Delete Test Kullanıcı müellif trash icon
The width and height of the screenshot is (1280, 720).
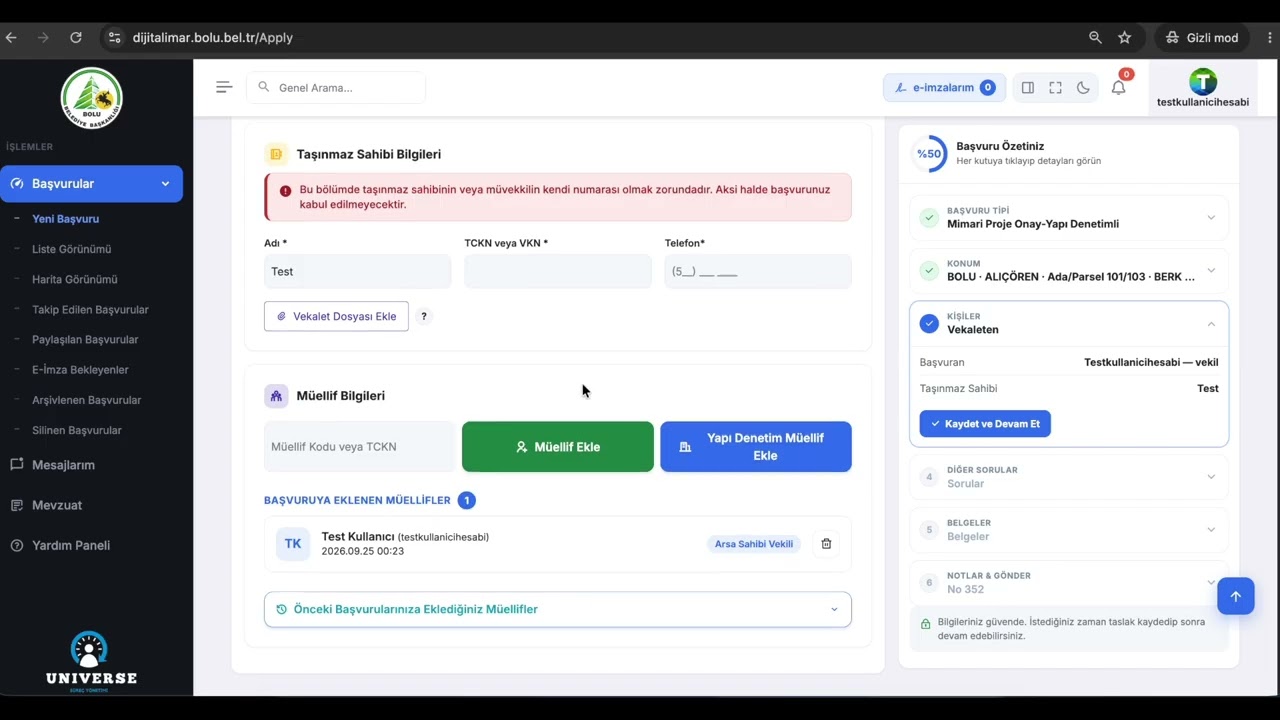click(826, 544)
